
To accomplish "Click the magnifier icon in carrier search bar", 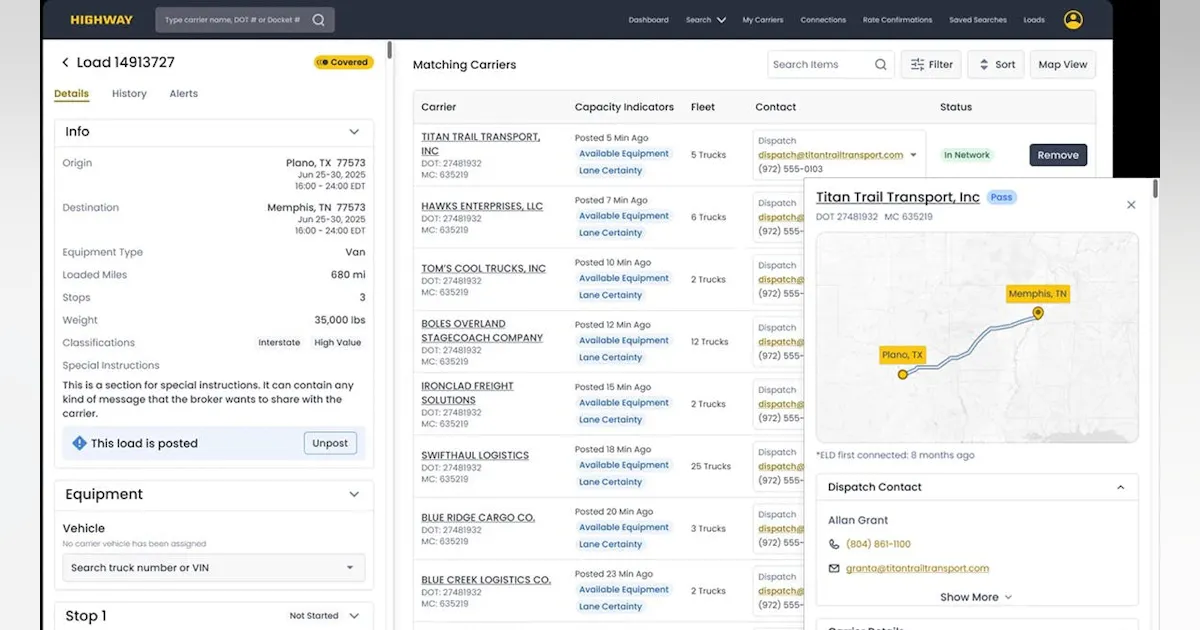I will pos(318,20).
